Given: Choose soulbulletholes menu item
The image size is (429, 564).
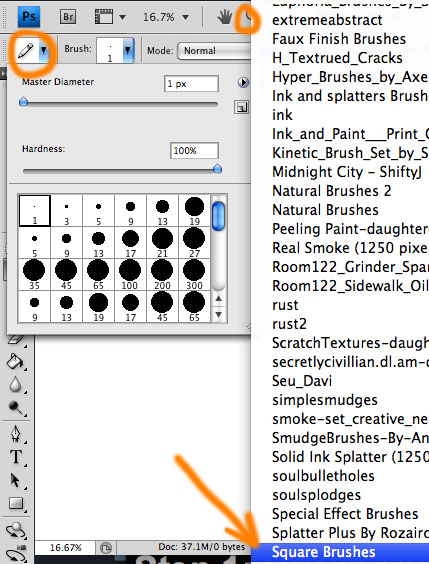Looking at the screenshot, I should 323,476.
